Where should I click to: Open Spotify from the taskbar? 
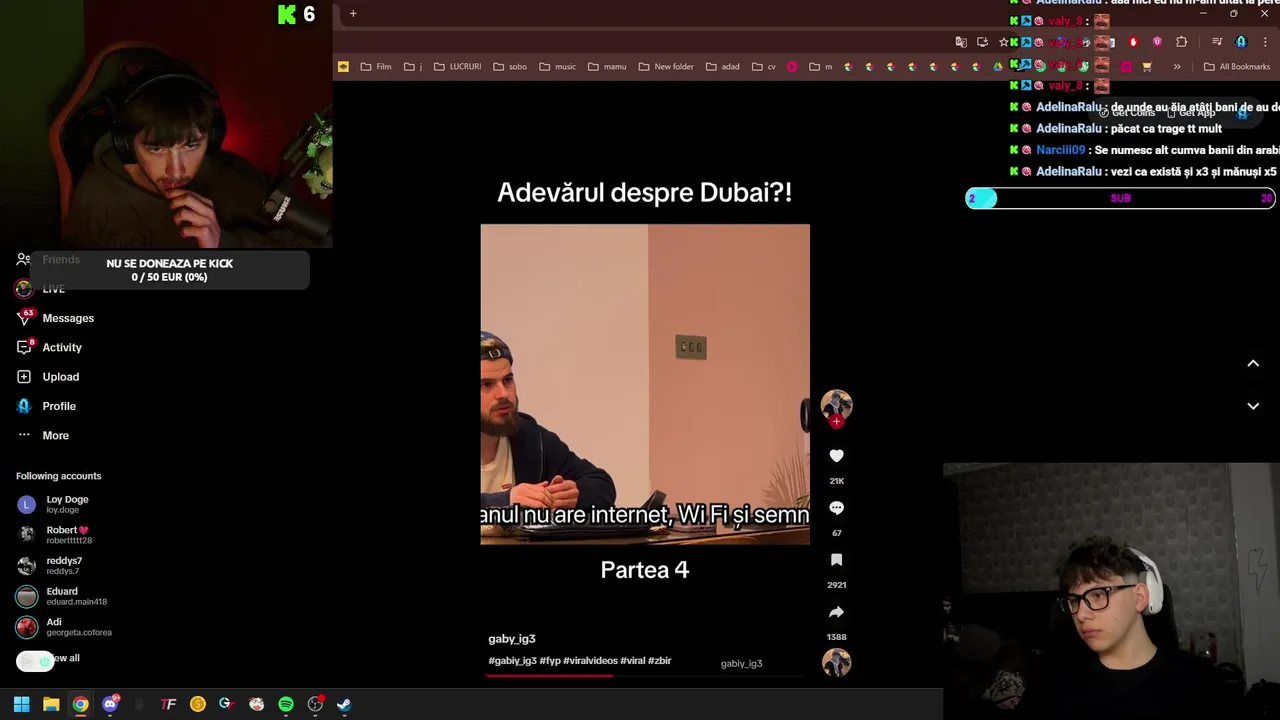[286, 704]
